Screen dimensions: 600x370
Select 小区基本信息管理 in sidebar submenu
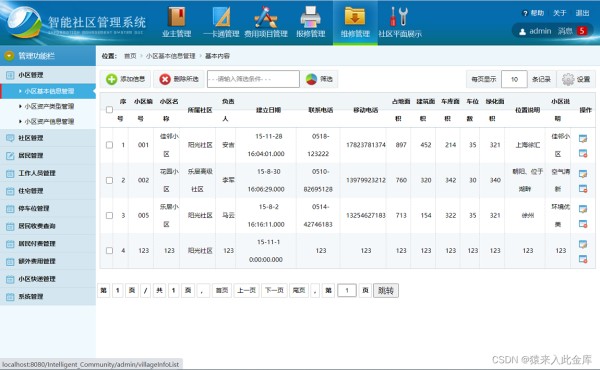48,91
